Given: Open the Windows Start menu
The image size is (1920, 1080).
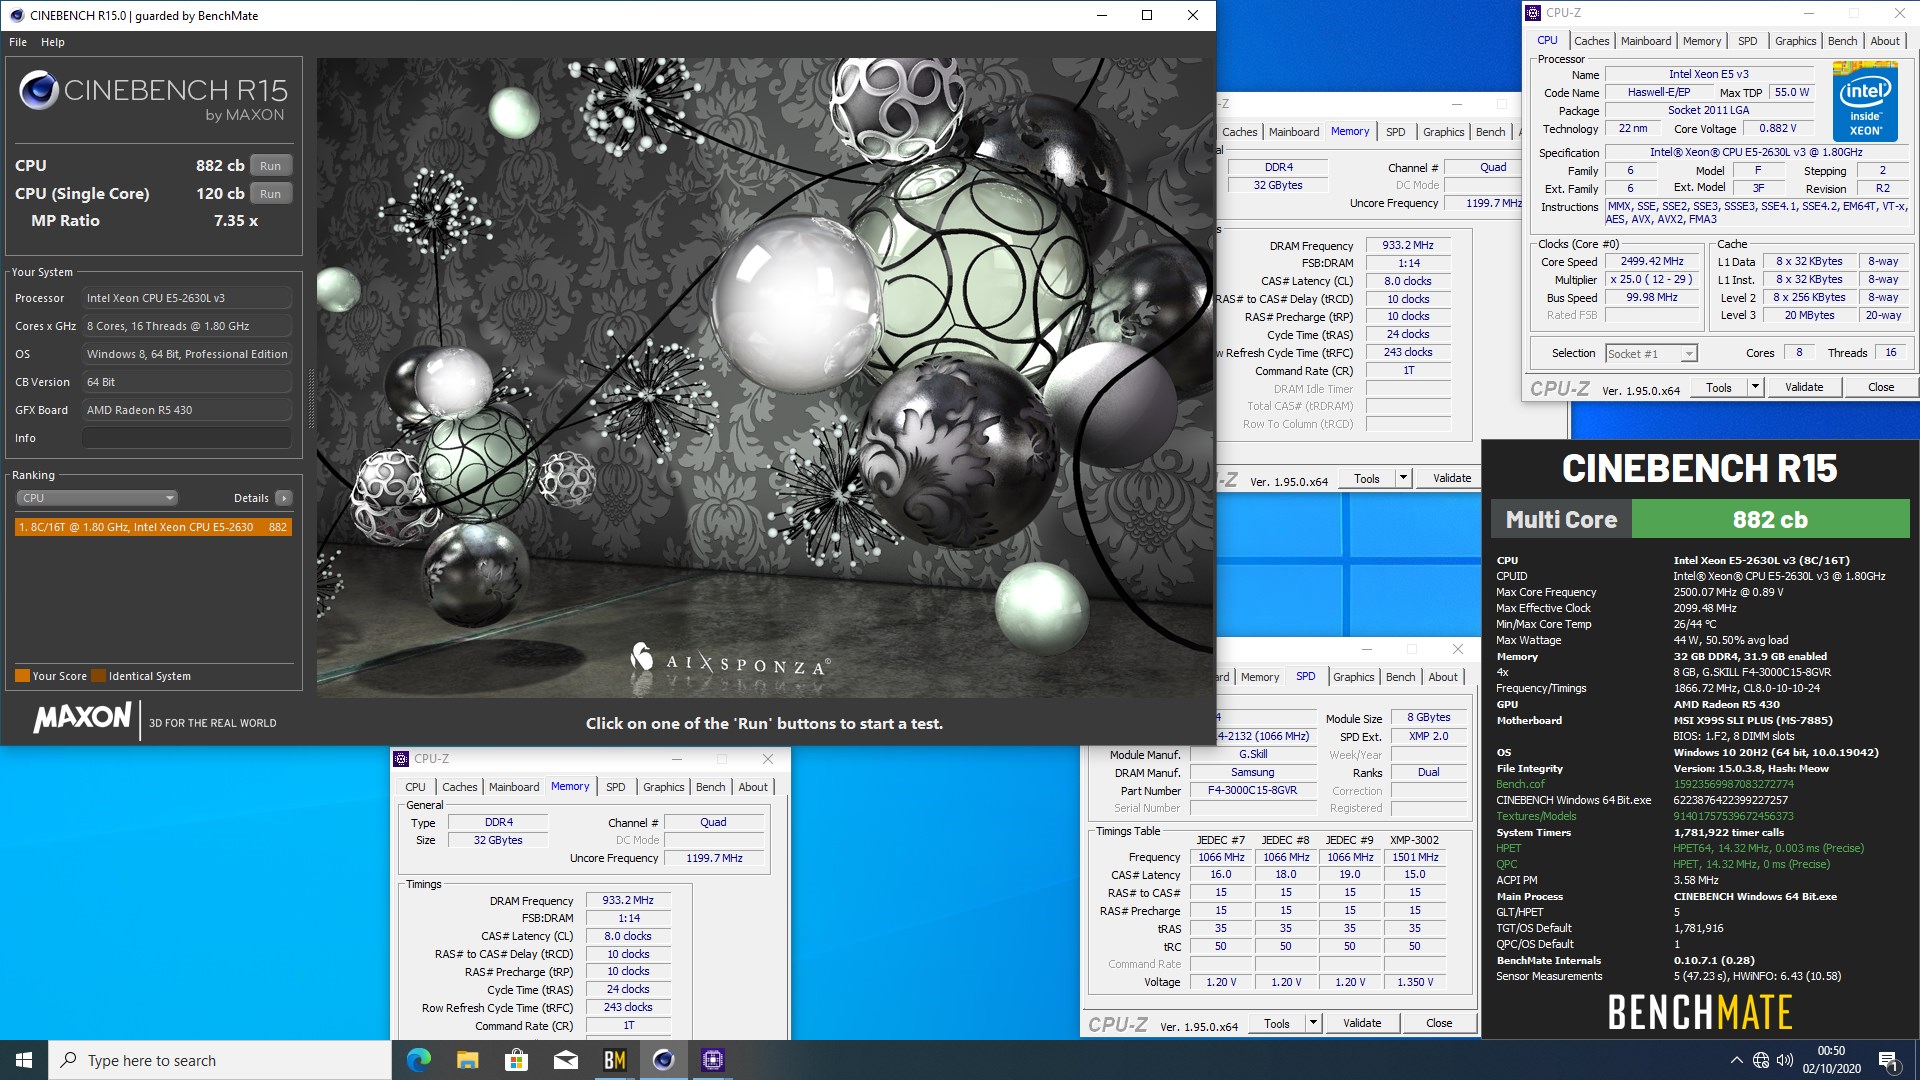Looking at the screenshot, I should [x=24, y=1060].
